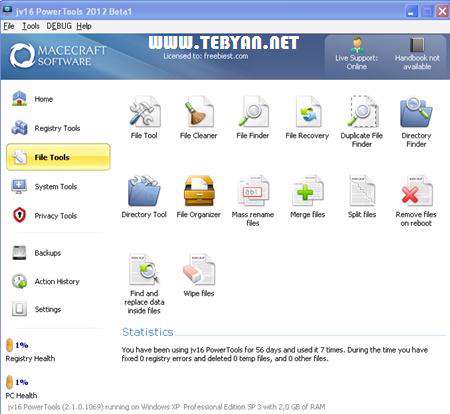Open the Help menu

click(x=84, y=26)
